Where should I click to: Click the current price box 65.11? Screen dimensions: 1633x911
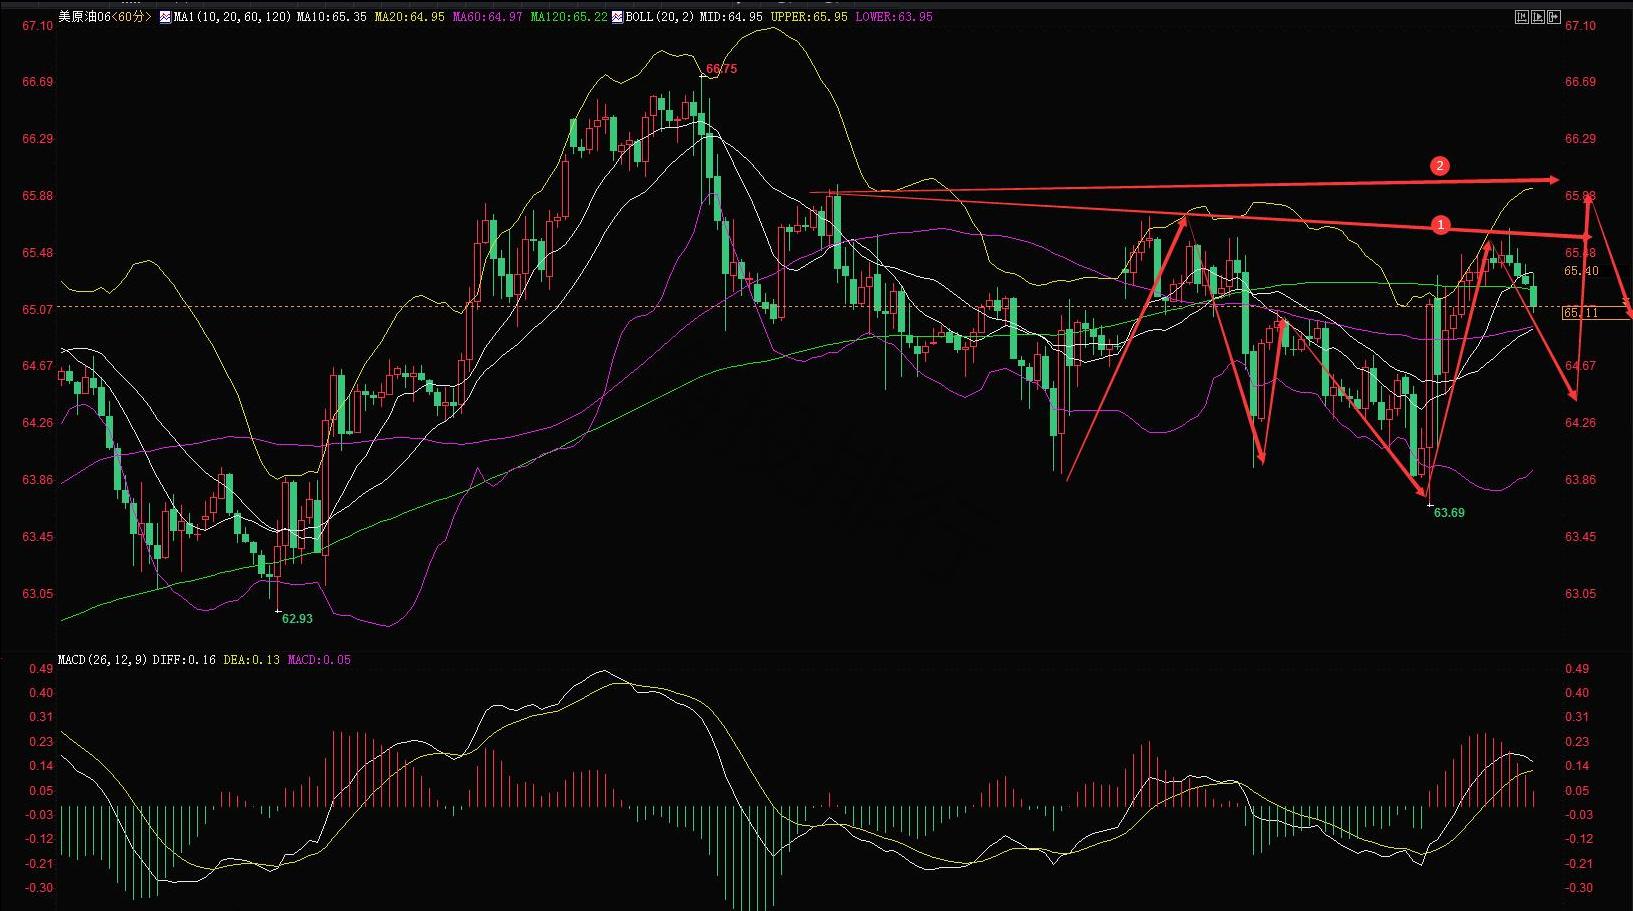coord(1582,313)
